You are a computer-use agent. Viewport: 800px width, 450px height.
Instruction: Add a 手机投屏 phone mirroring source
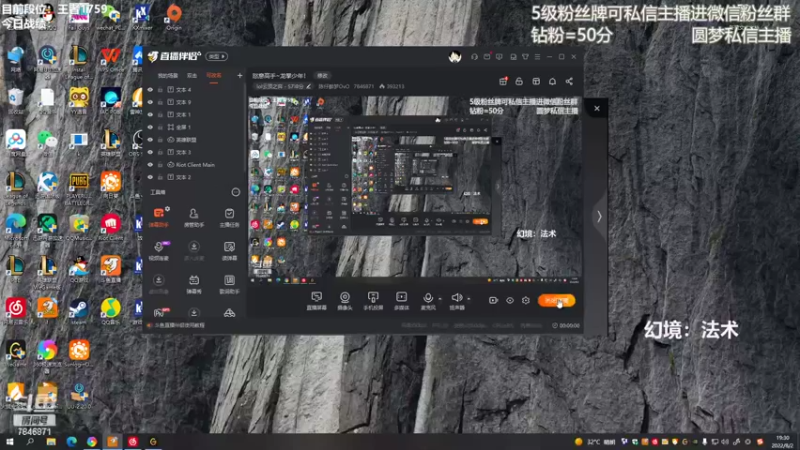(x=373, y=301)
